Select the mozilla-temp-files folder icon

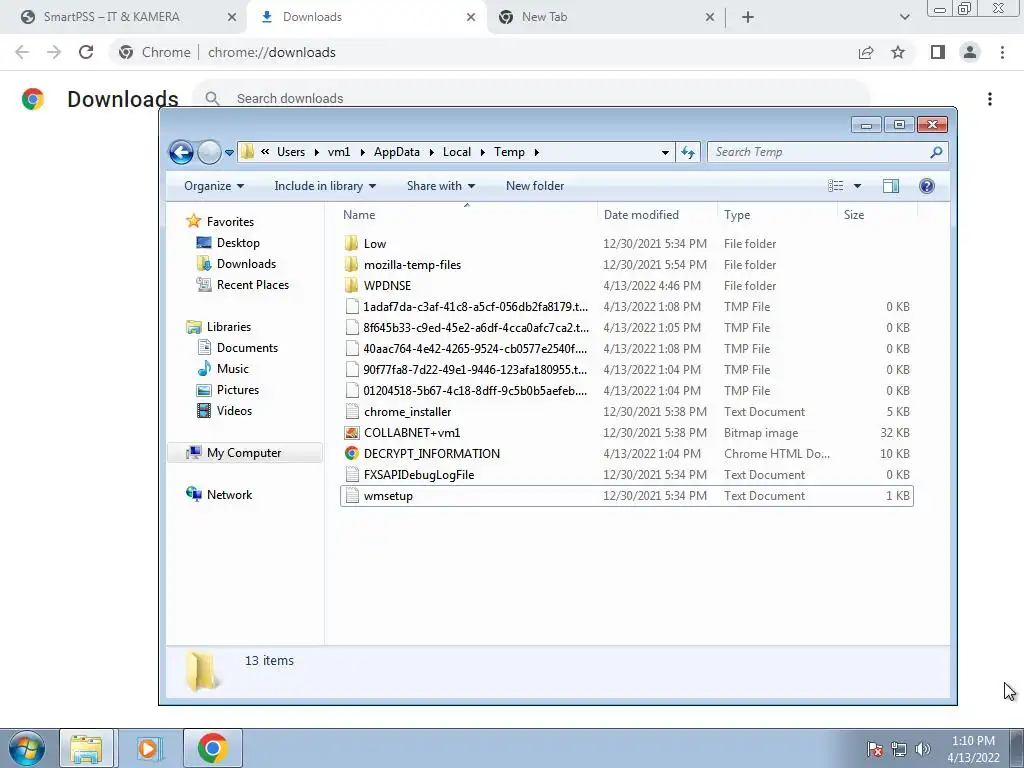(x=351, y=264)
